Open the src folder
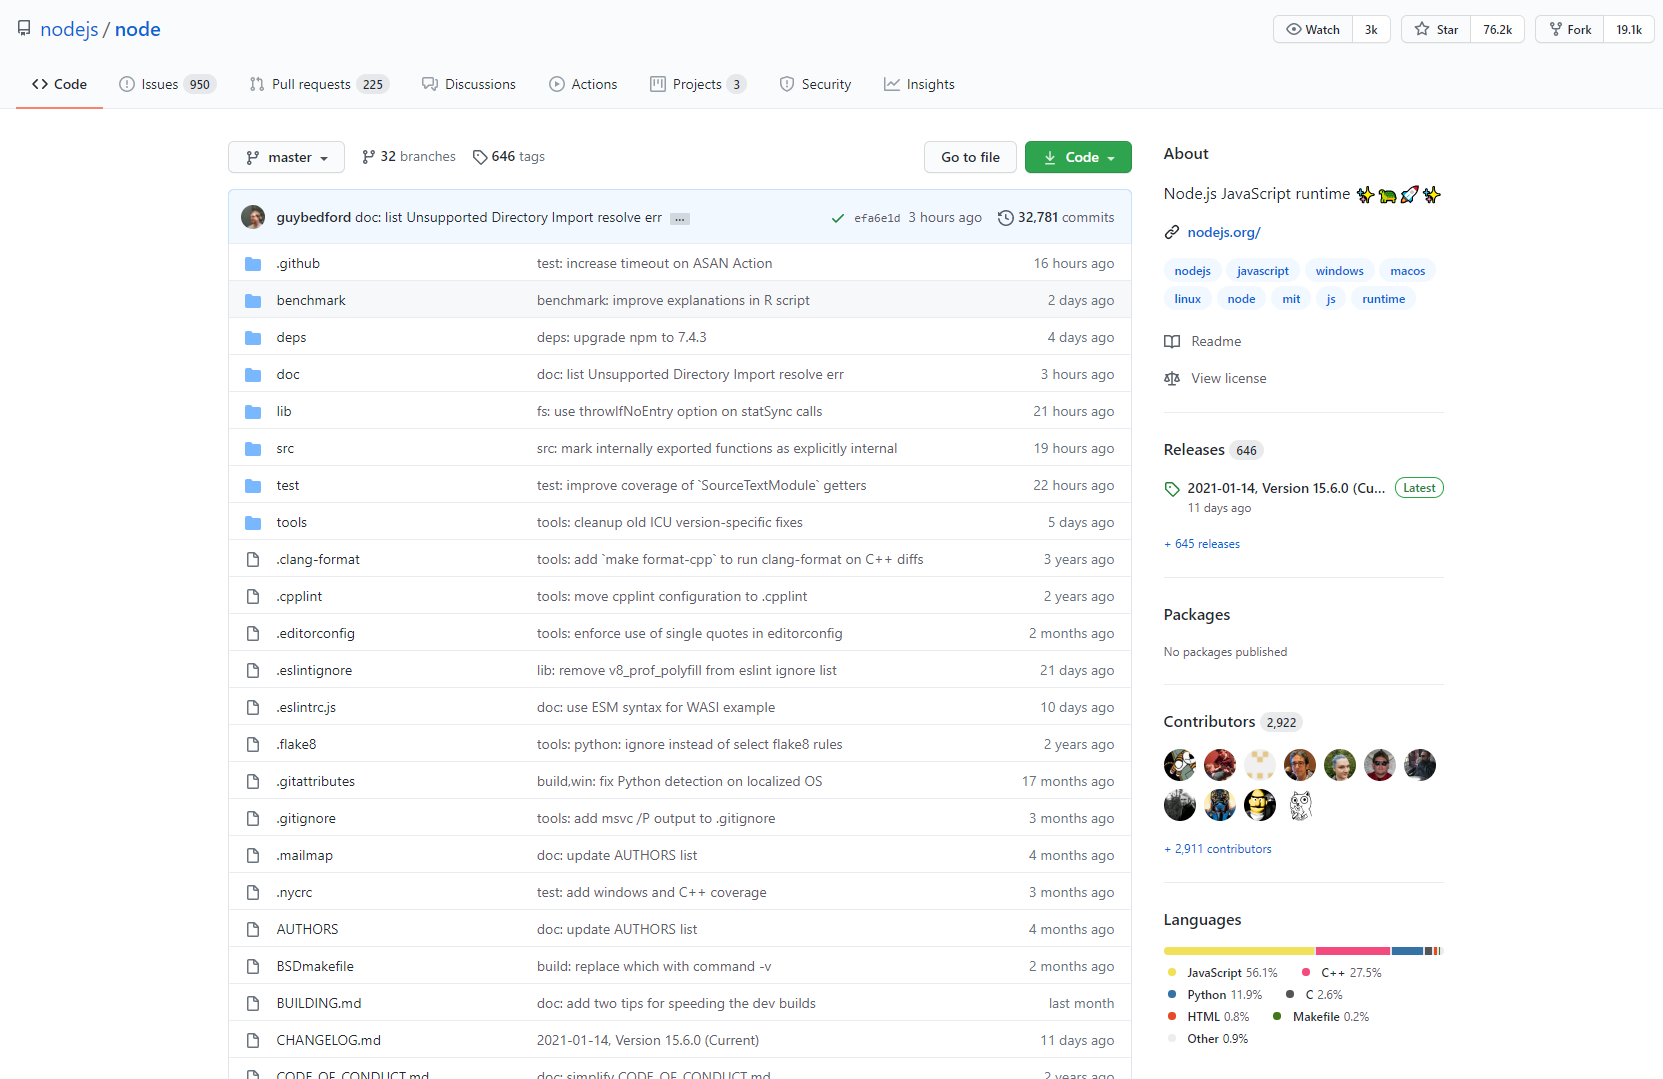The width and height of the screenshot is (1663, 1079). (x=285, y=449)
